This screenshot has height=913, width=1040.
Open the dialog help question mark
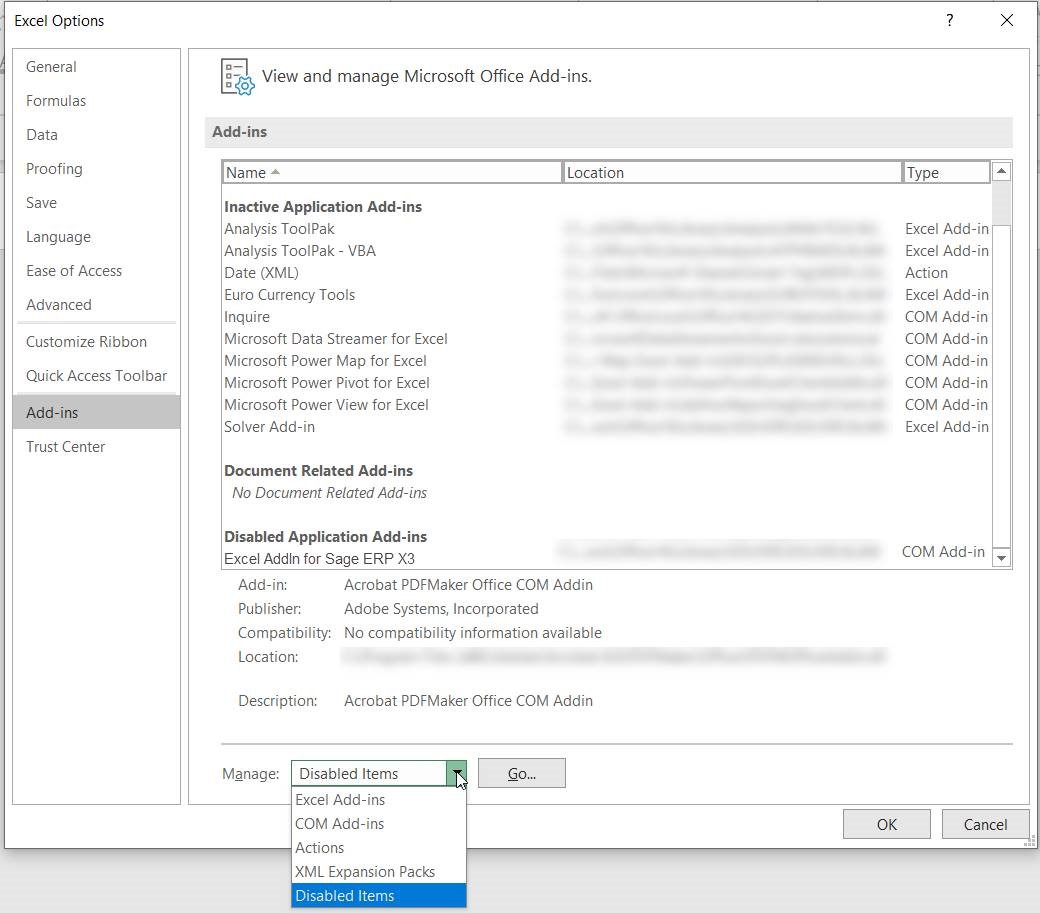tap(949, 20)
